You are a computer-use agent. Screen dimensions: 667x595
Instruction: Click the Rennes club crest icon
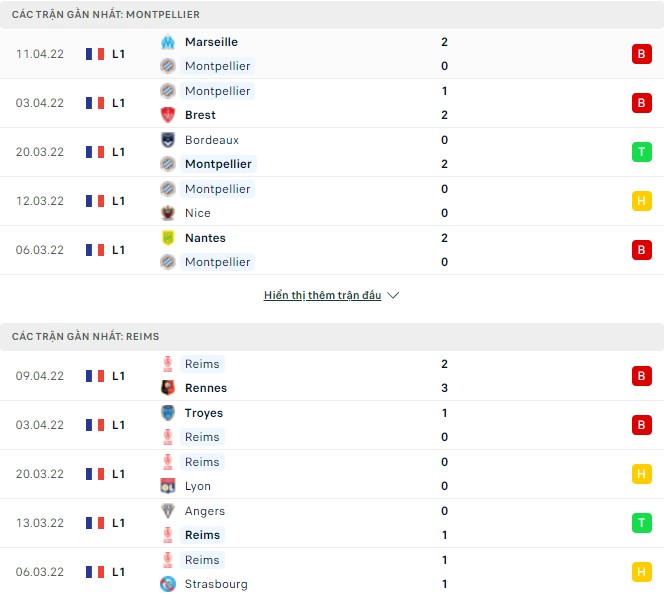168,388
